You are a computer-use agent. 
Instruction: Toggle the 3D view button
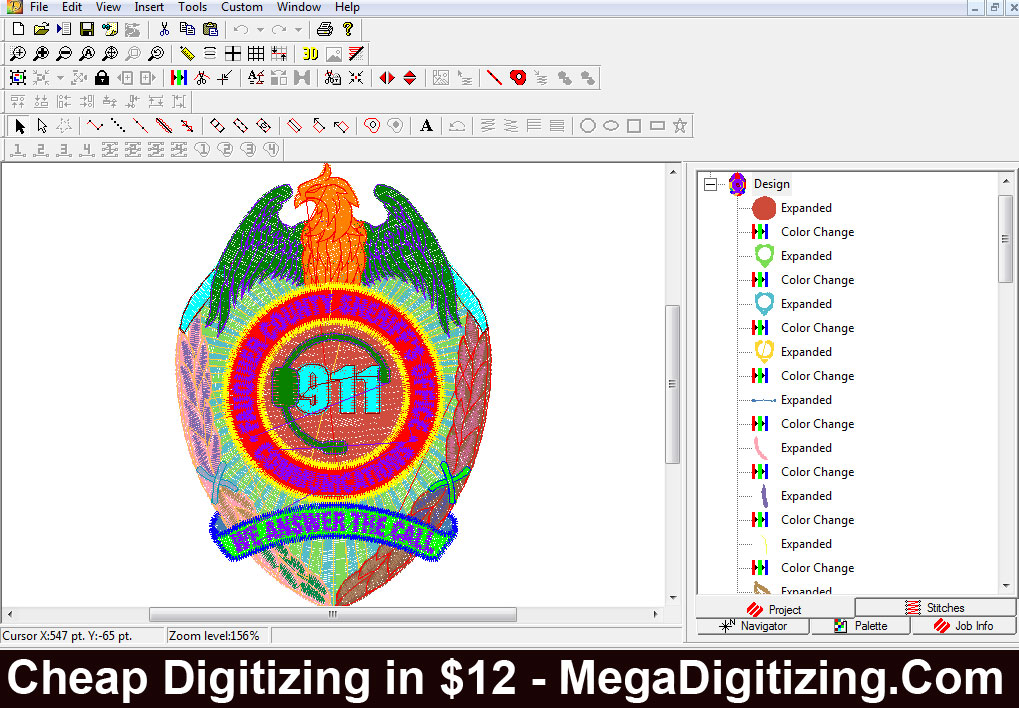311,54
